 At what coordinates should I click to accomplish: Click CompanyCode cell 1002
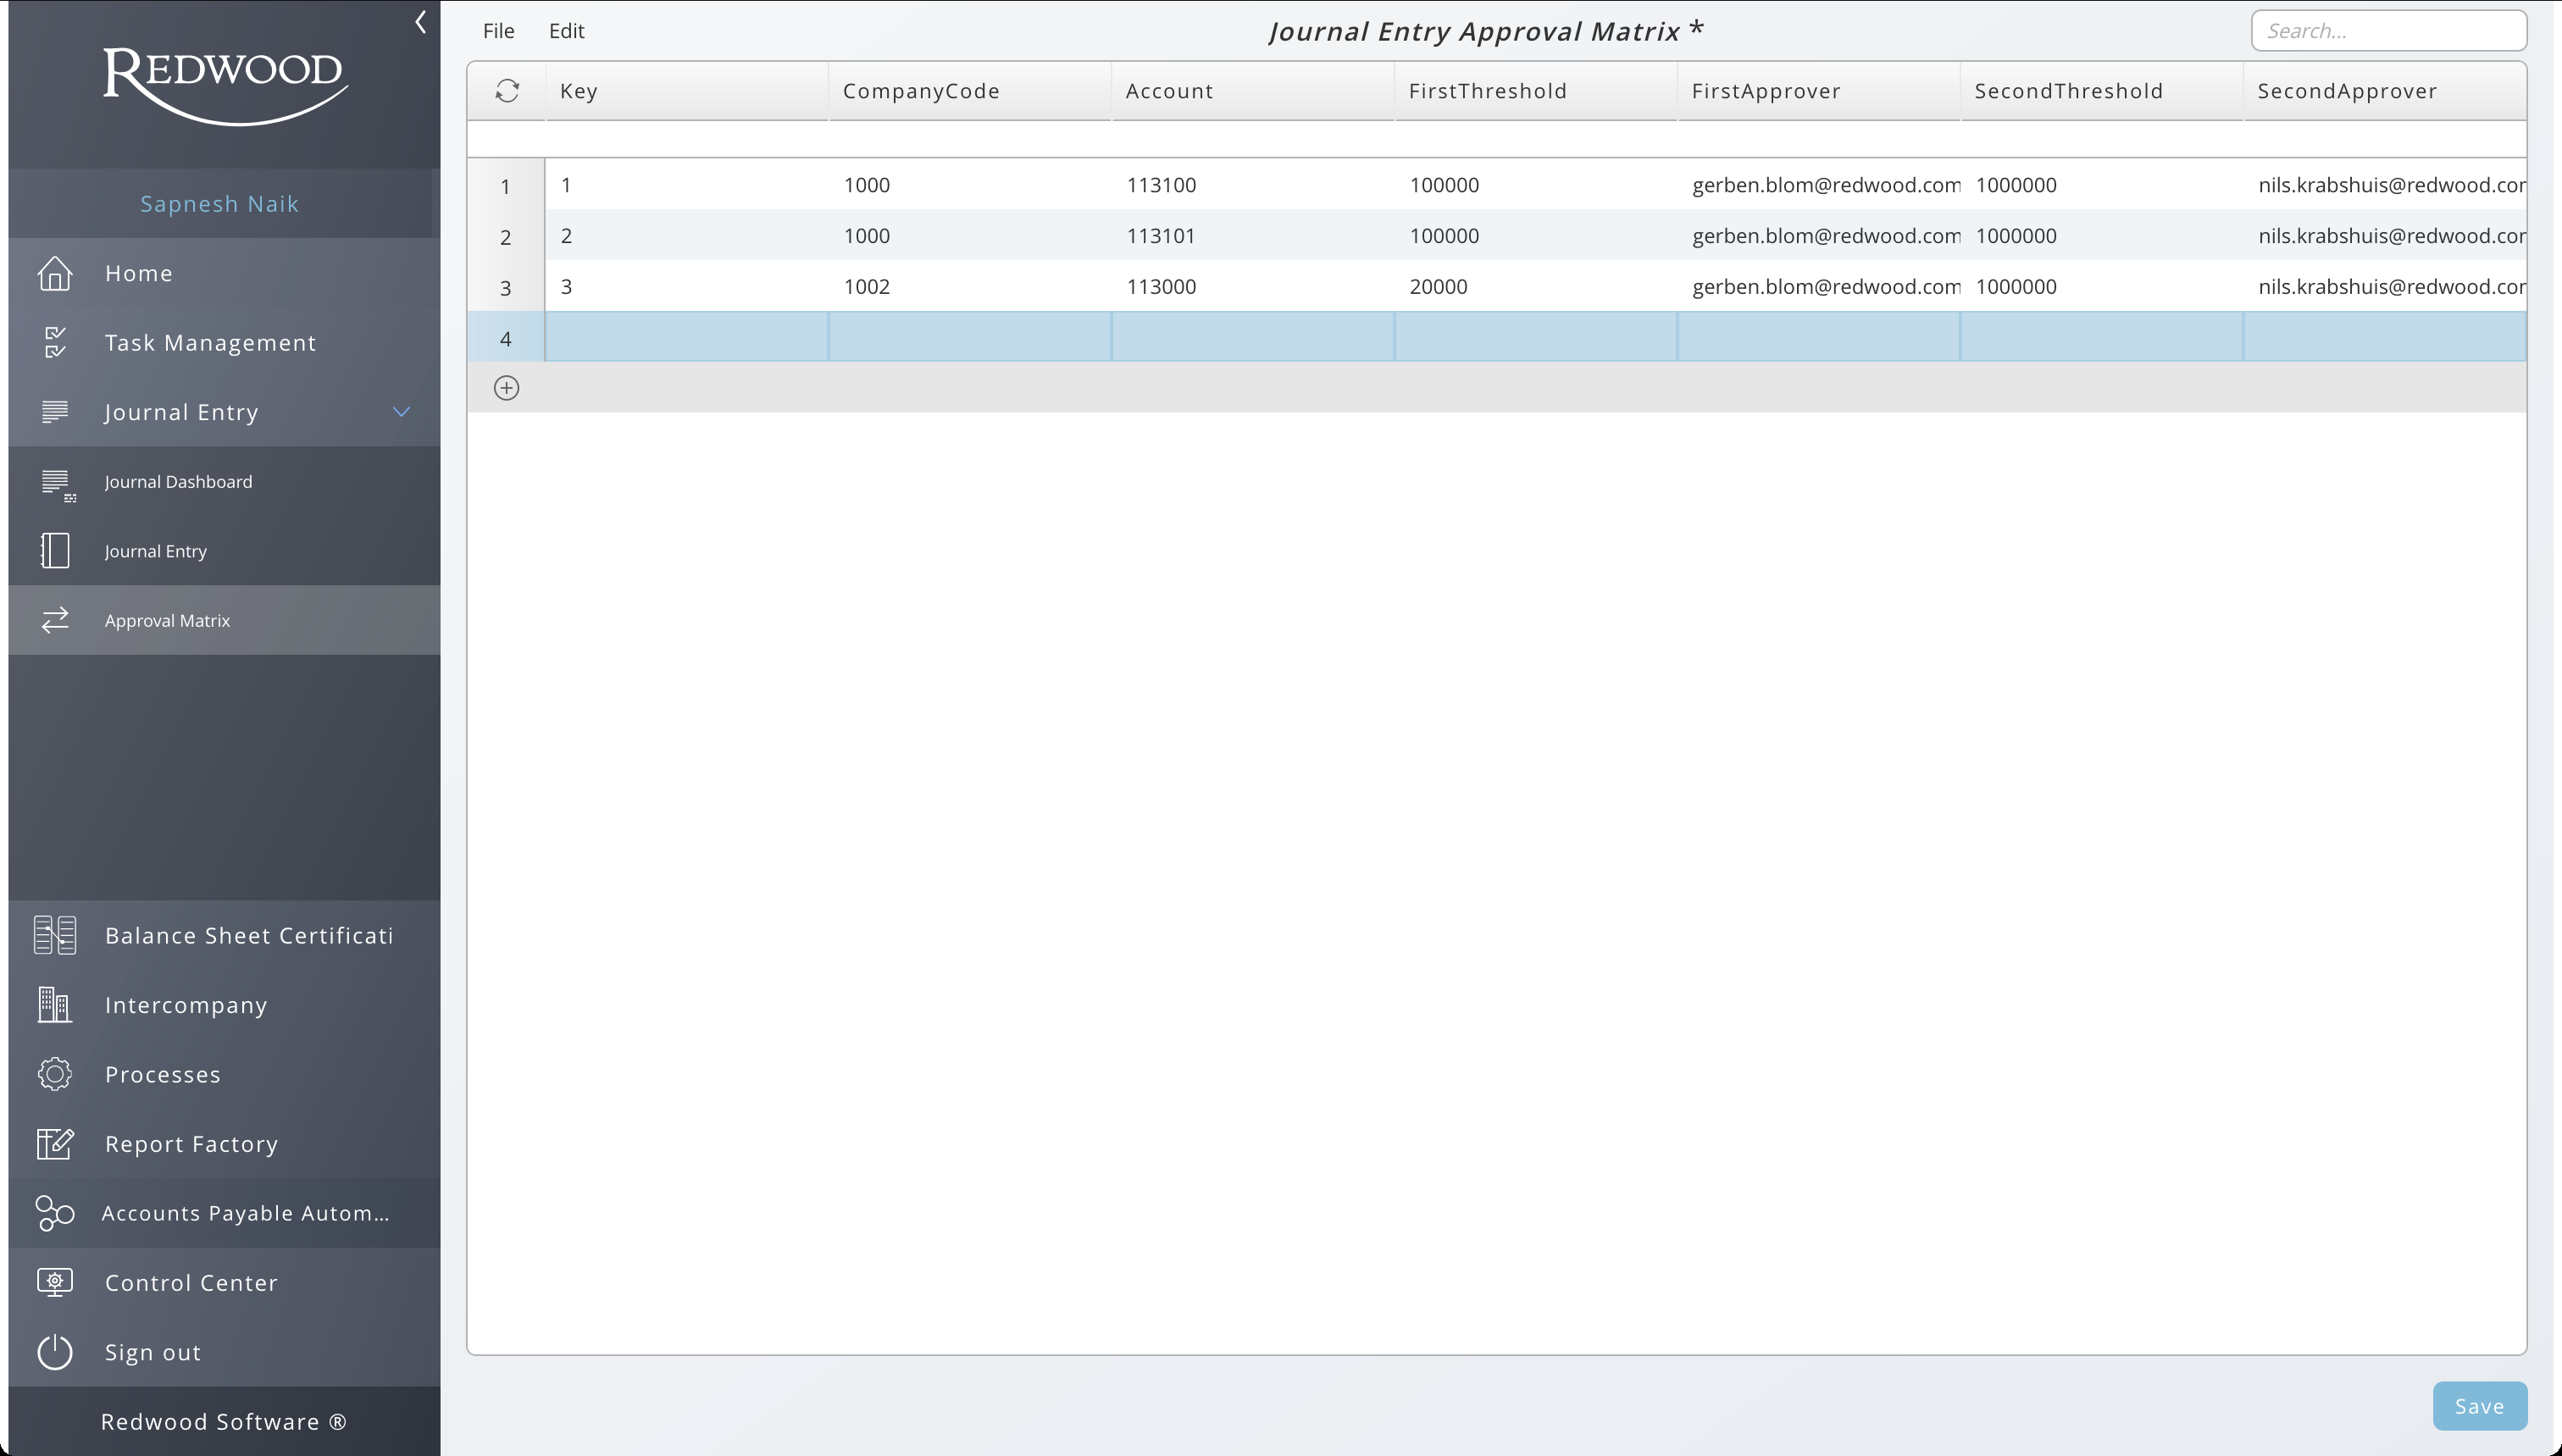pyautogui.click(x=970, y=287)
